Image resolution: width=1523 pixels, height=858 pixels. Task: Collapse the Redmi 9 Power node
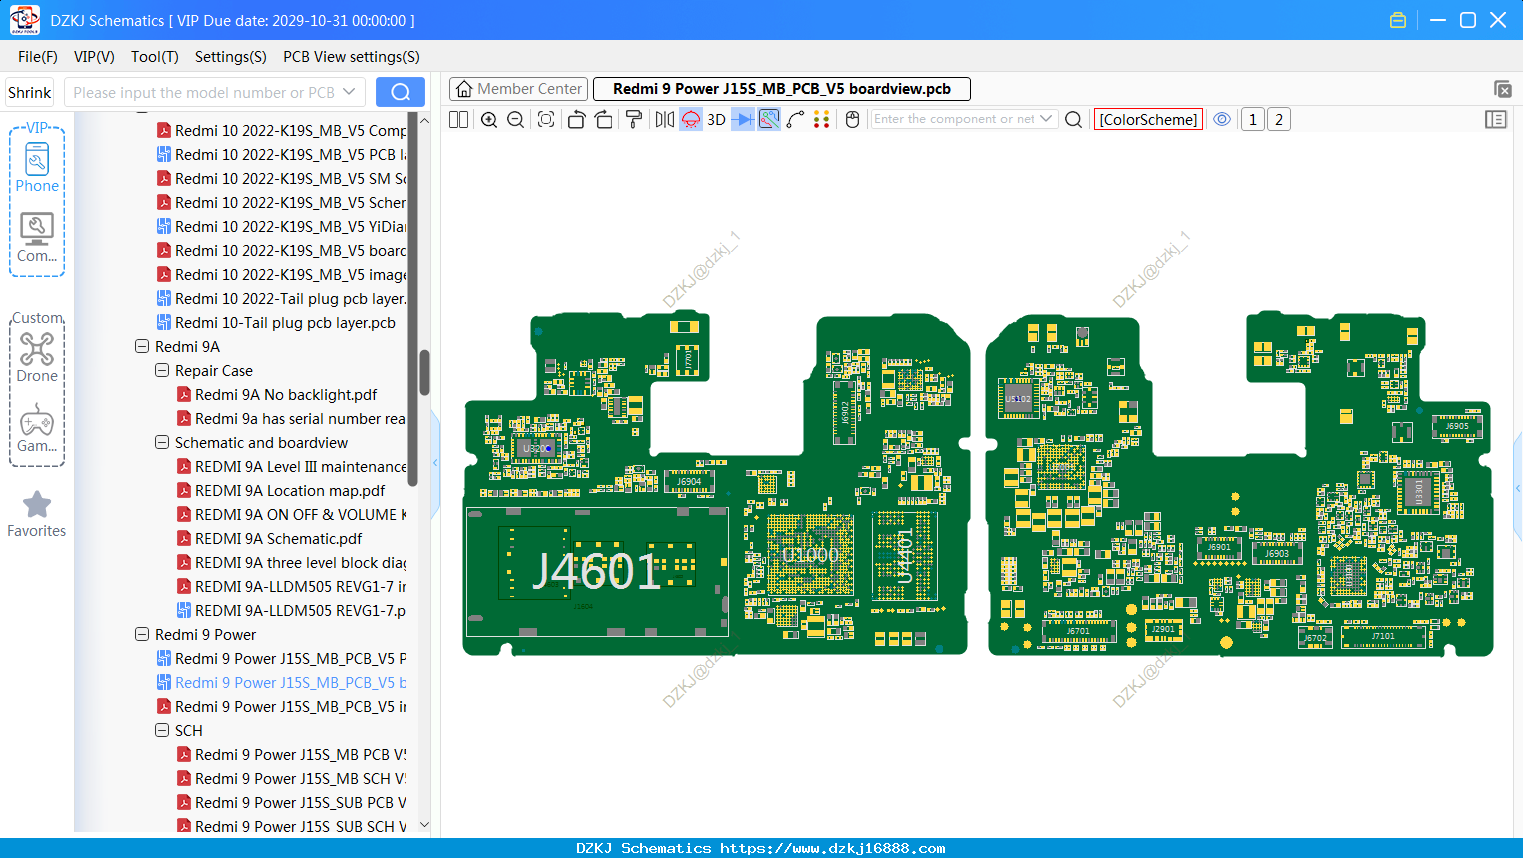[142, 634]
